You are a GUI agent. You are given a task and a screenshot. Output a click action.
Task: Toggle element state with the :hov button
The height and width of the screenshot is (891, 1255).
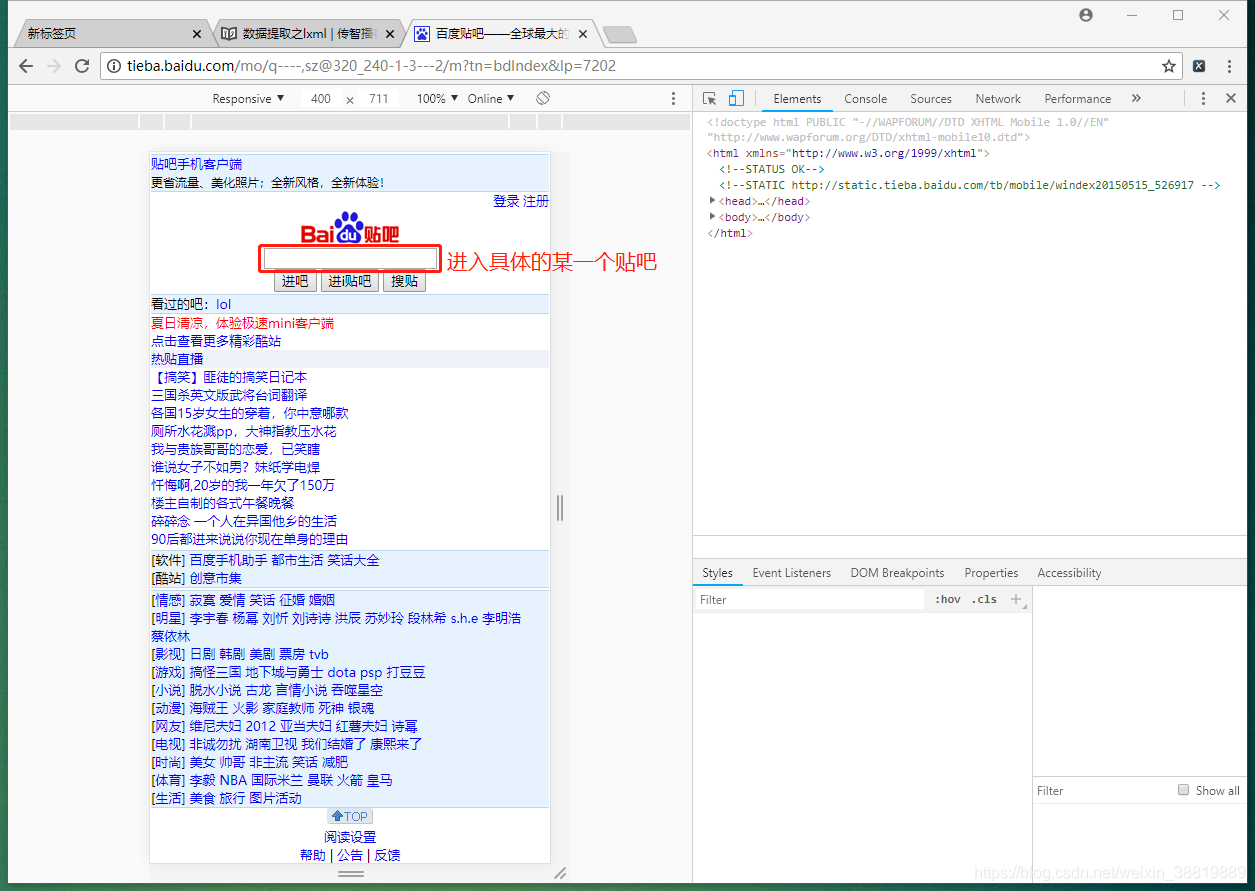[x=947, y=599]
